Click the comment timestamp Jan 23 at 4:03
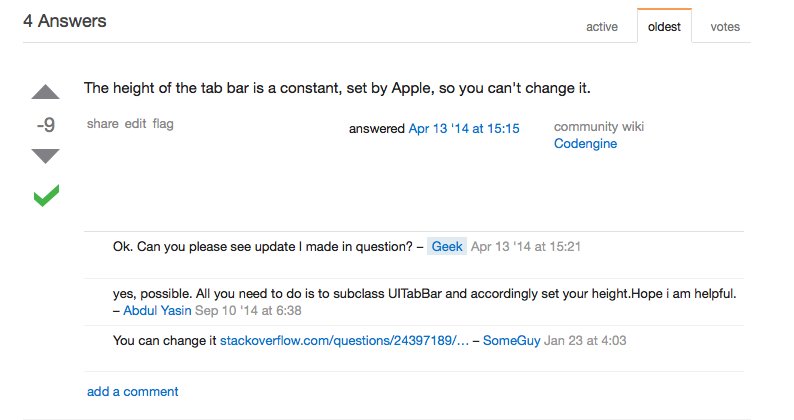 tap(585, 340)
